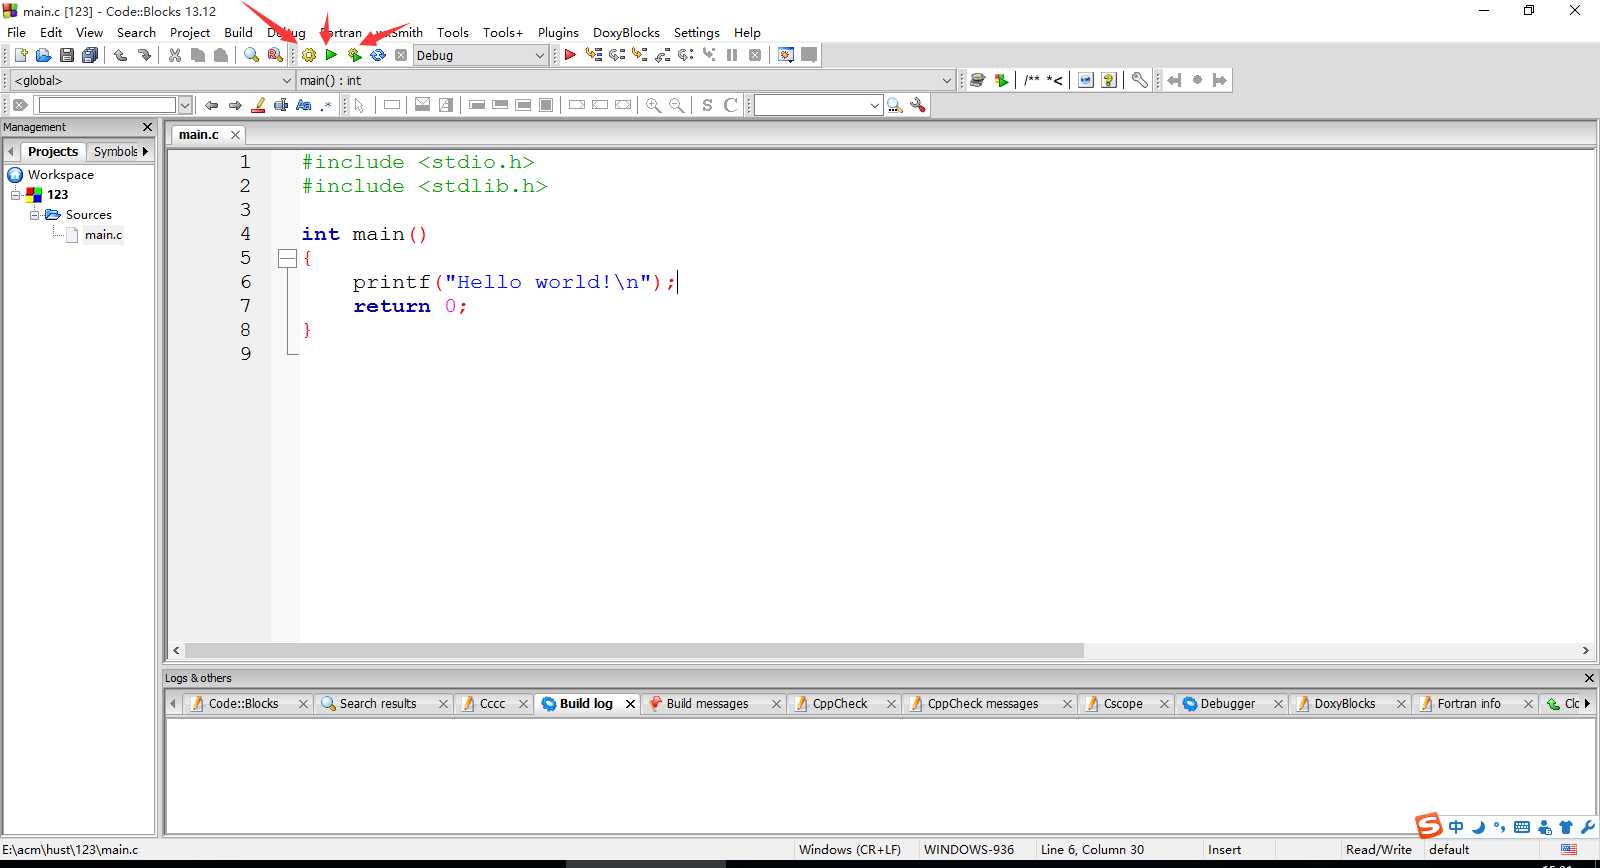The width and height of the screenshot is (1600, 868).
Task: Collapse the code fold at line 5
Action: tap(287, 258)
